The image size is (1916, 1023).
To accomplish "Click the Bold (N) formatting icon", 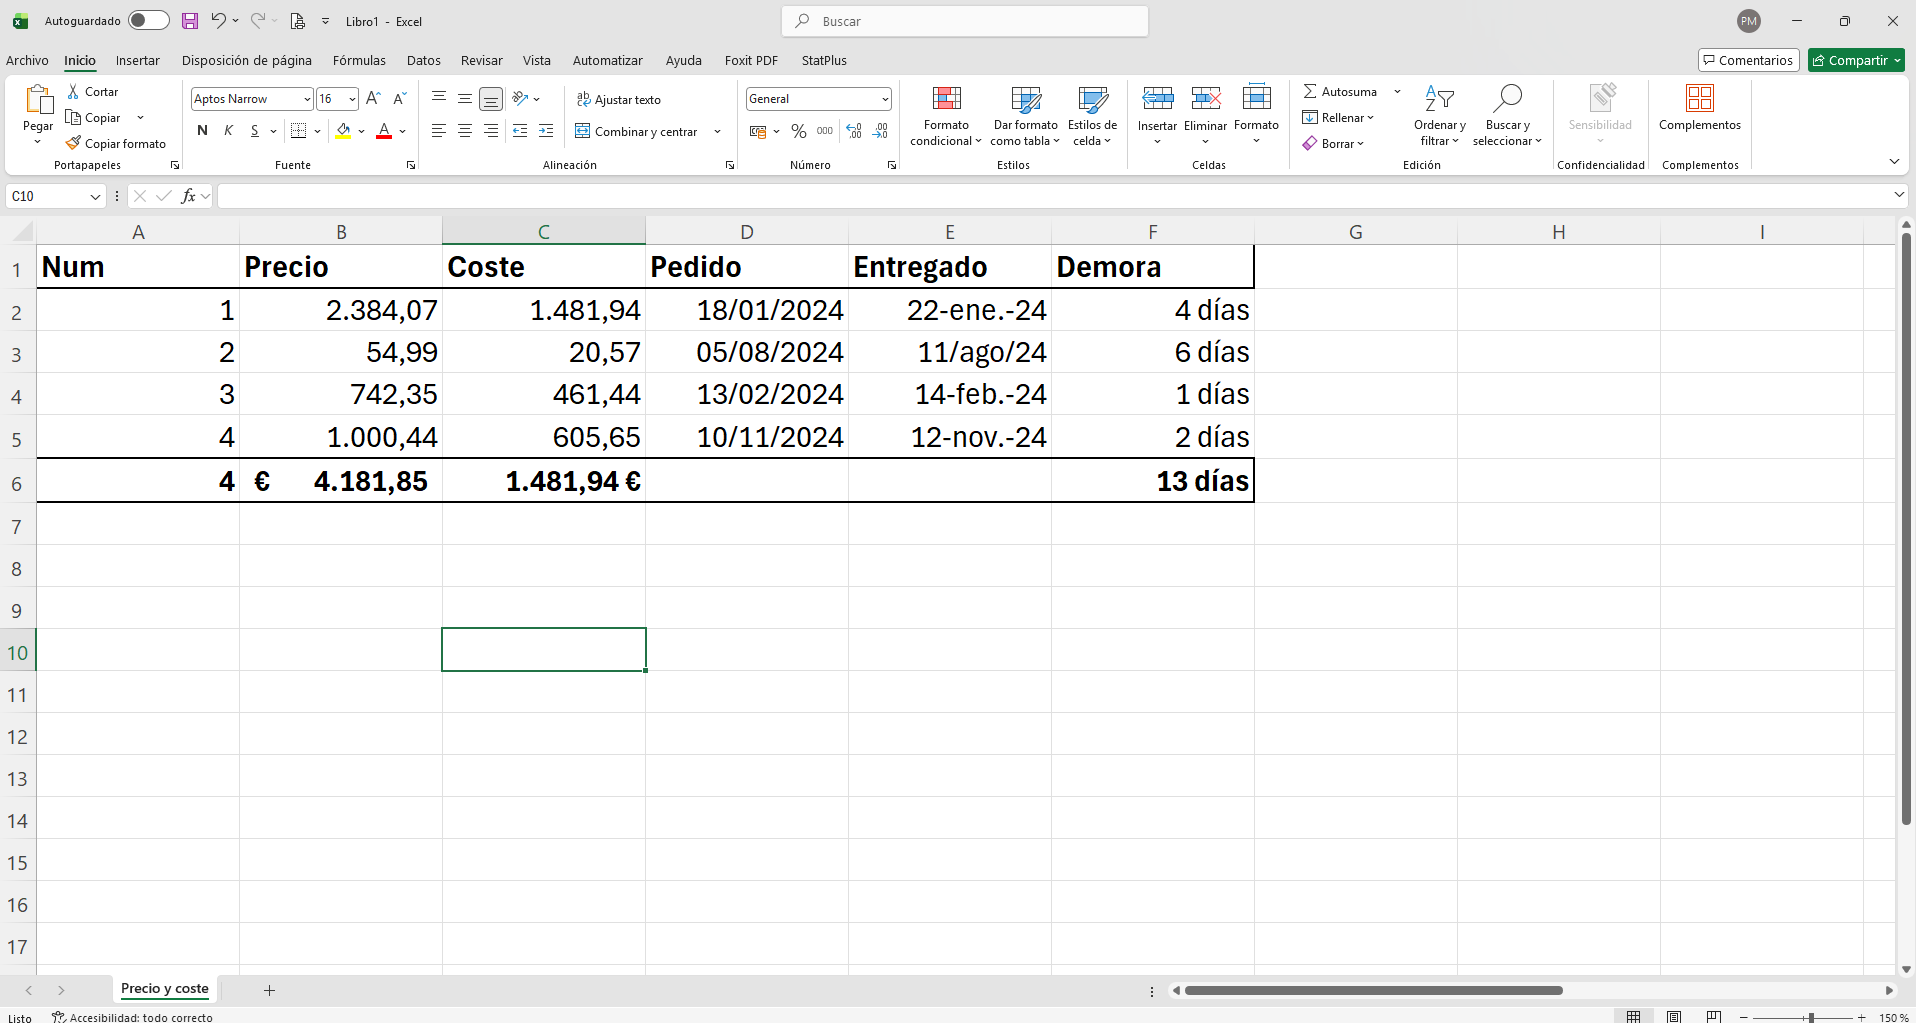I will coord(203,131).
